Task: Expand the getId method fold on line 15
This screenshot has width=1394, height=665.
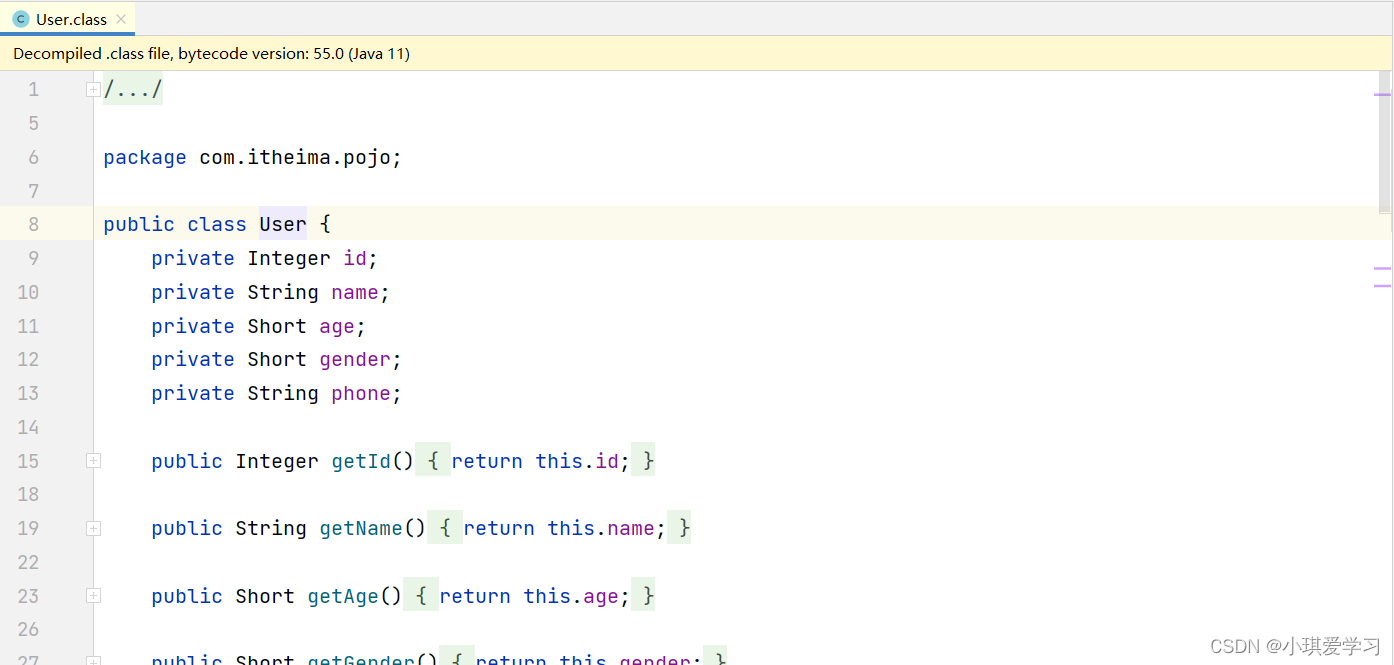Action: (93, 461)
